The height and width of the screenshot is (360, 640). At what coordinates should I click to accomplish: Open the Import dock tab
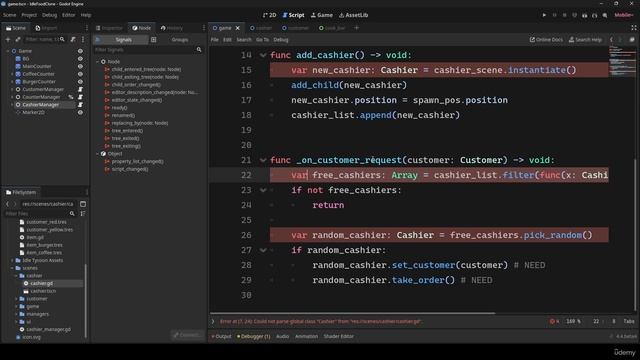[x=46, y=28]
